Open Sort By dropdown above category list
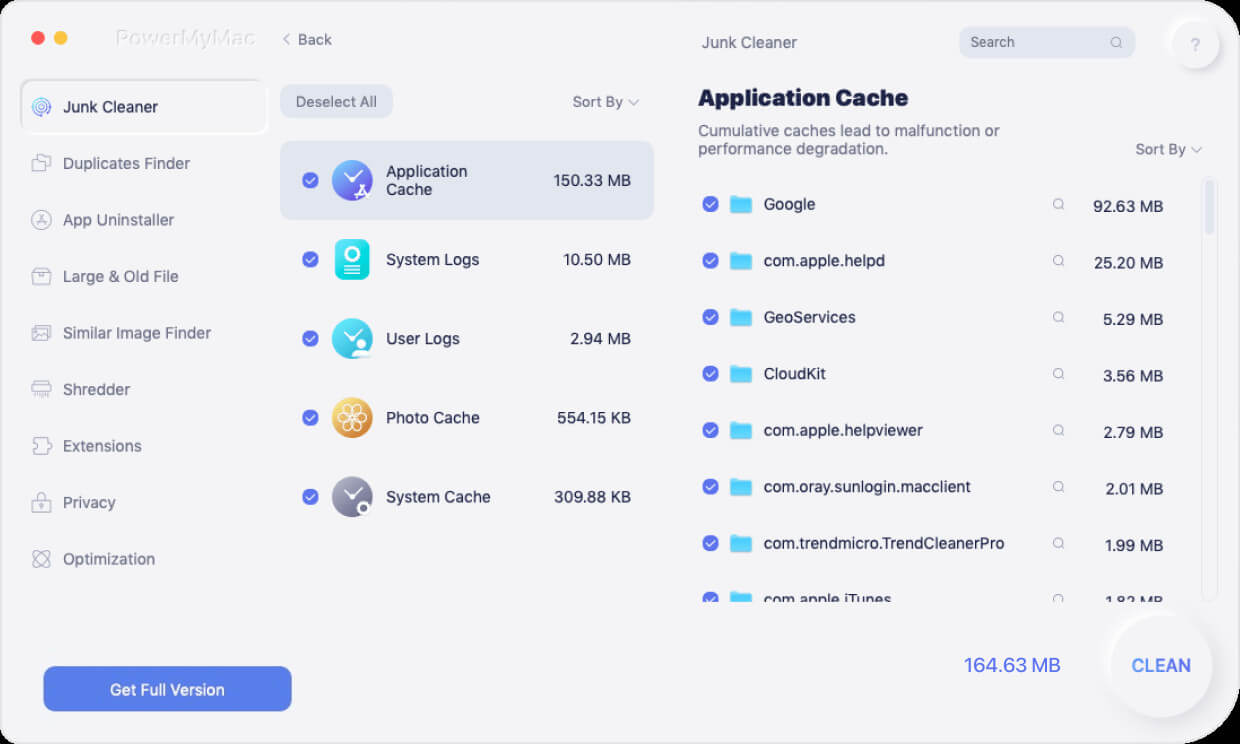 click(x=605, y=102)
